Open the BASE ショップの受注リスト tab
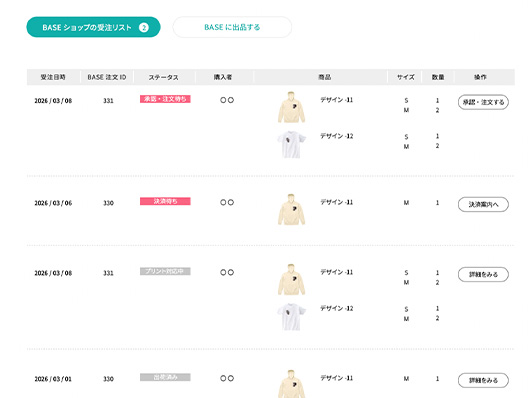Viewport: 532px width, 398px height. (93, 27)
